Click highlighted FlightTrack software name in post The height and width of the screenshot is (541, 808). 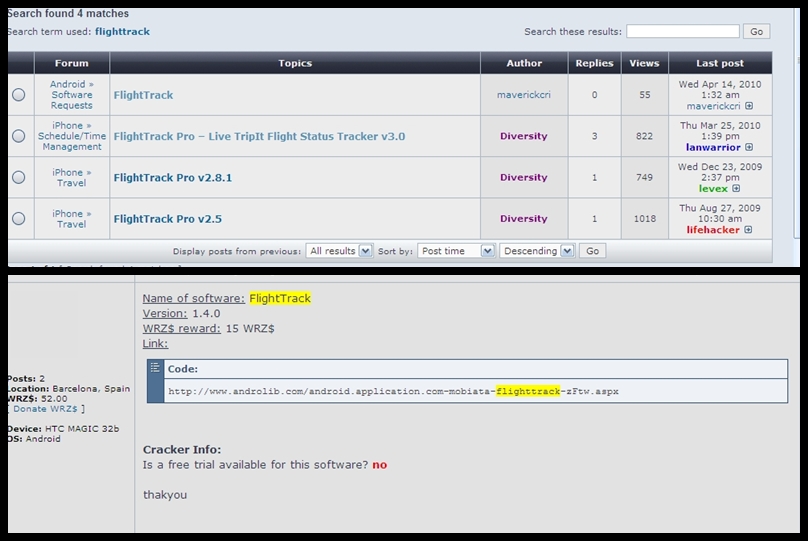280,298
